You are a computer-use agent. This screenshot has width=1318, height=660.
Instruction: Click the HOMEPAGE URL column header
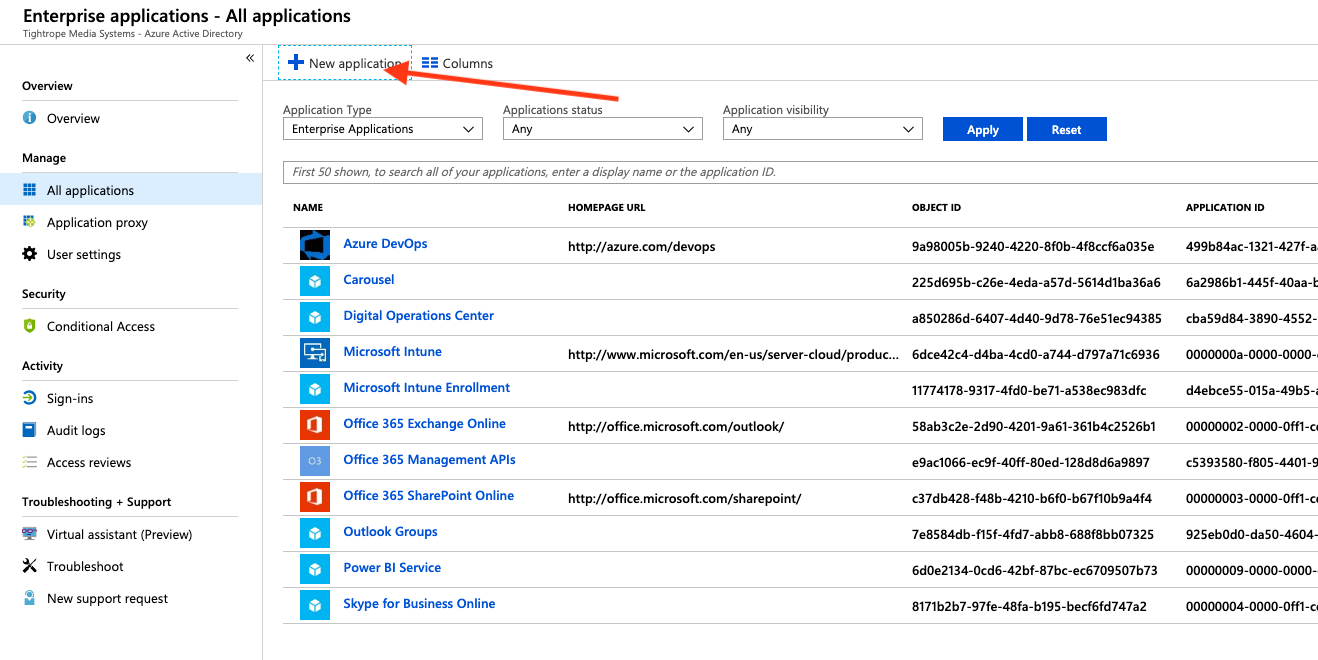click(607, 208)
